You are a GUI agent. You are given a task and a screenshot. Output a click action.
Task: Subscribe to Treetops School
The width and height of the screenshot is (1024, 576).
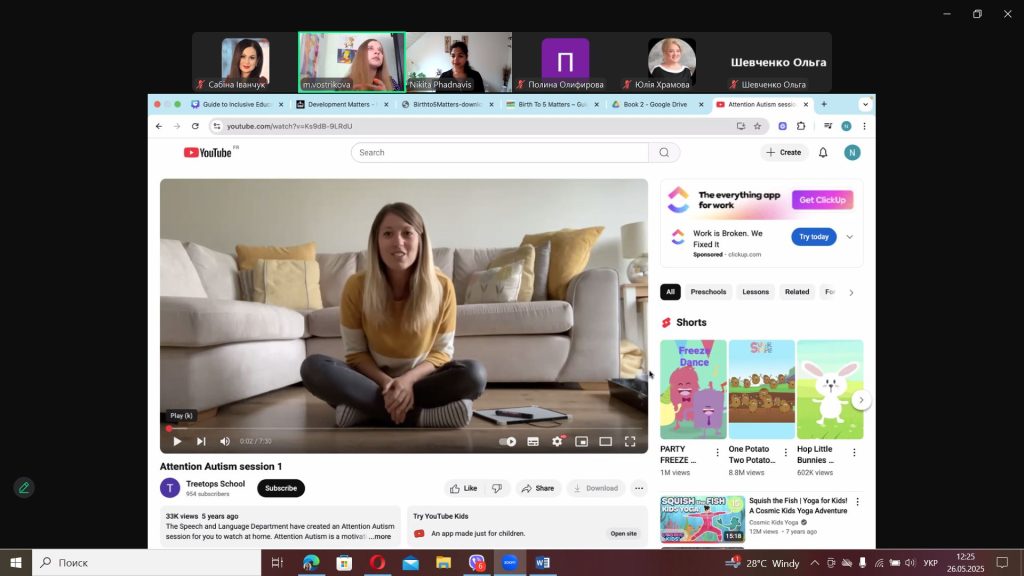(x=281, y=488)
